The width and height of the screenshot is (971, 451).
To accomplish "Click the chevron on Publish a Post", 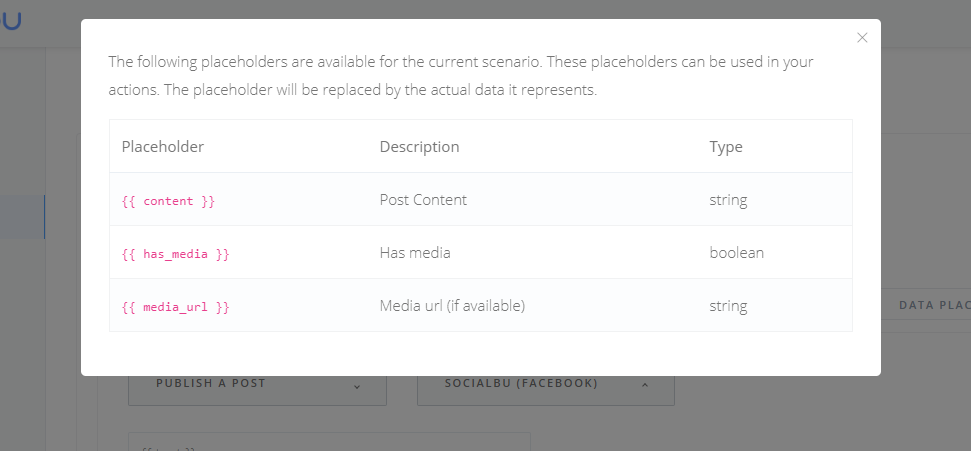I will 357,385.
